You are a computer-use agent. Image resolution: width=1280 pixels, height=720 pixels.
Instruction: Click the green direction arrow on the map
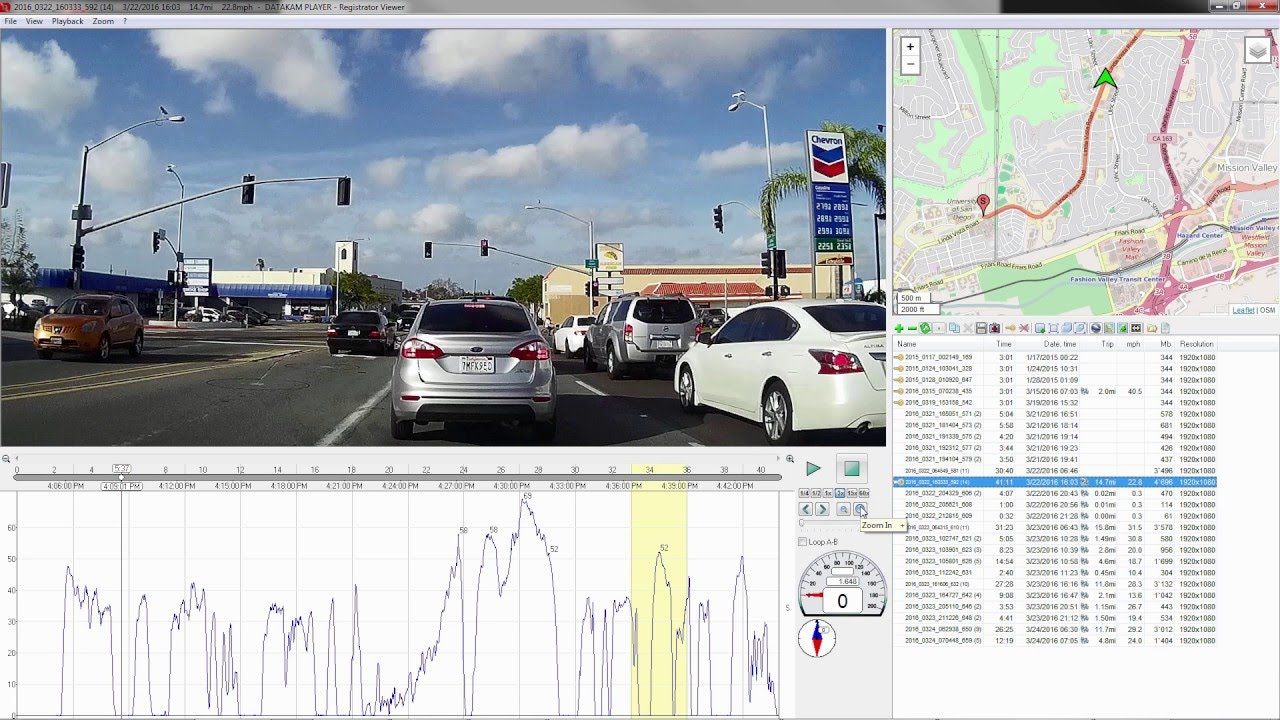point(1105,78)
